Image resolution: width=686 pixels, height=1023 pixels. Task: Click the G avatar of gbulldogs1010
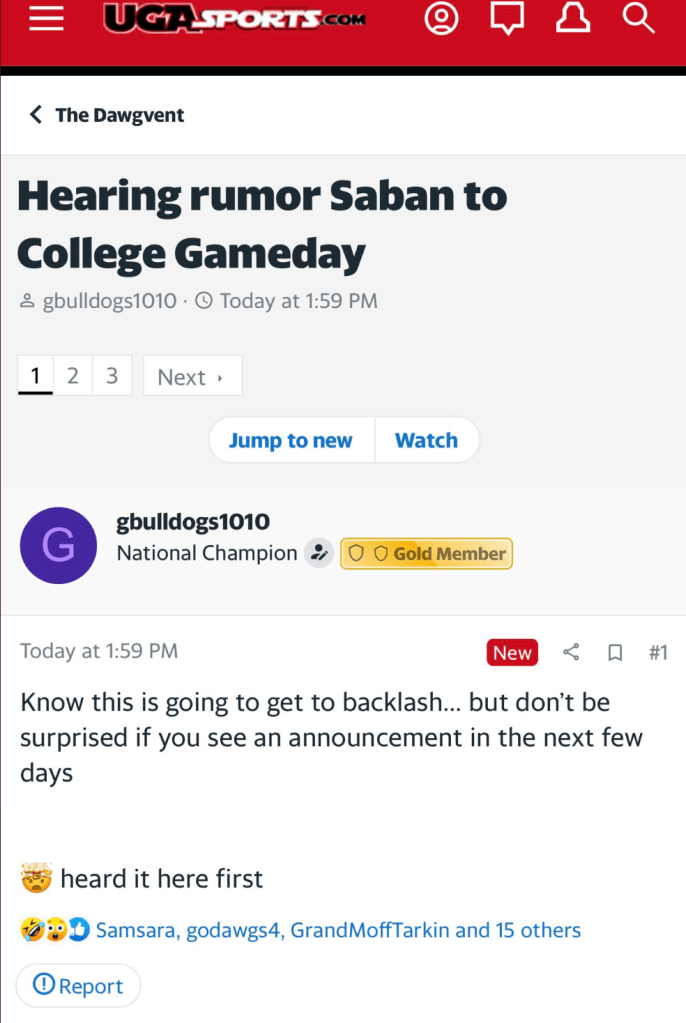pyautogui.click(x=58, y=545)
